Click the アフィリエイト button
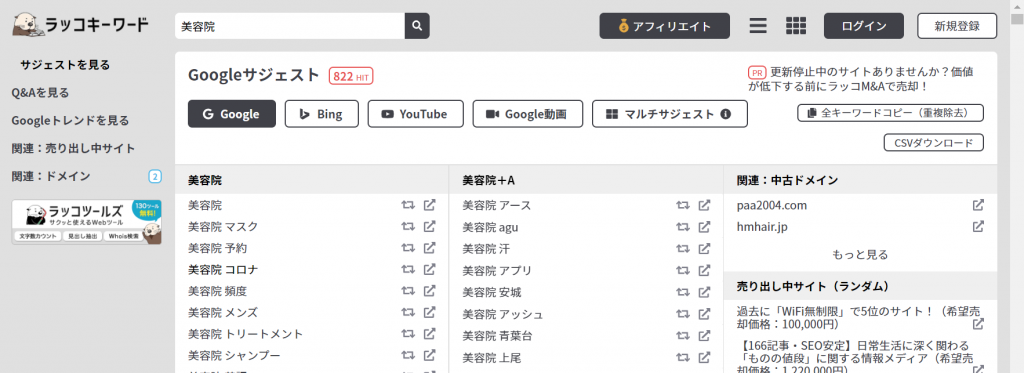This screenshot has height=373, width=1024. tap(664, 26)
